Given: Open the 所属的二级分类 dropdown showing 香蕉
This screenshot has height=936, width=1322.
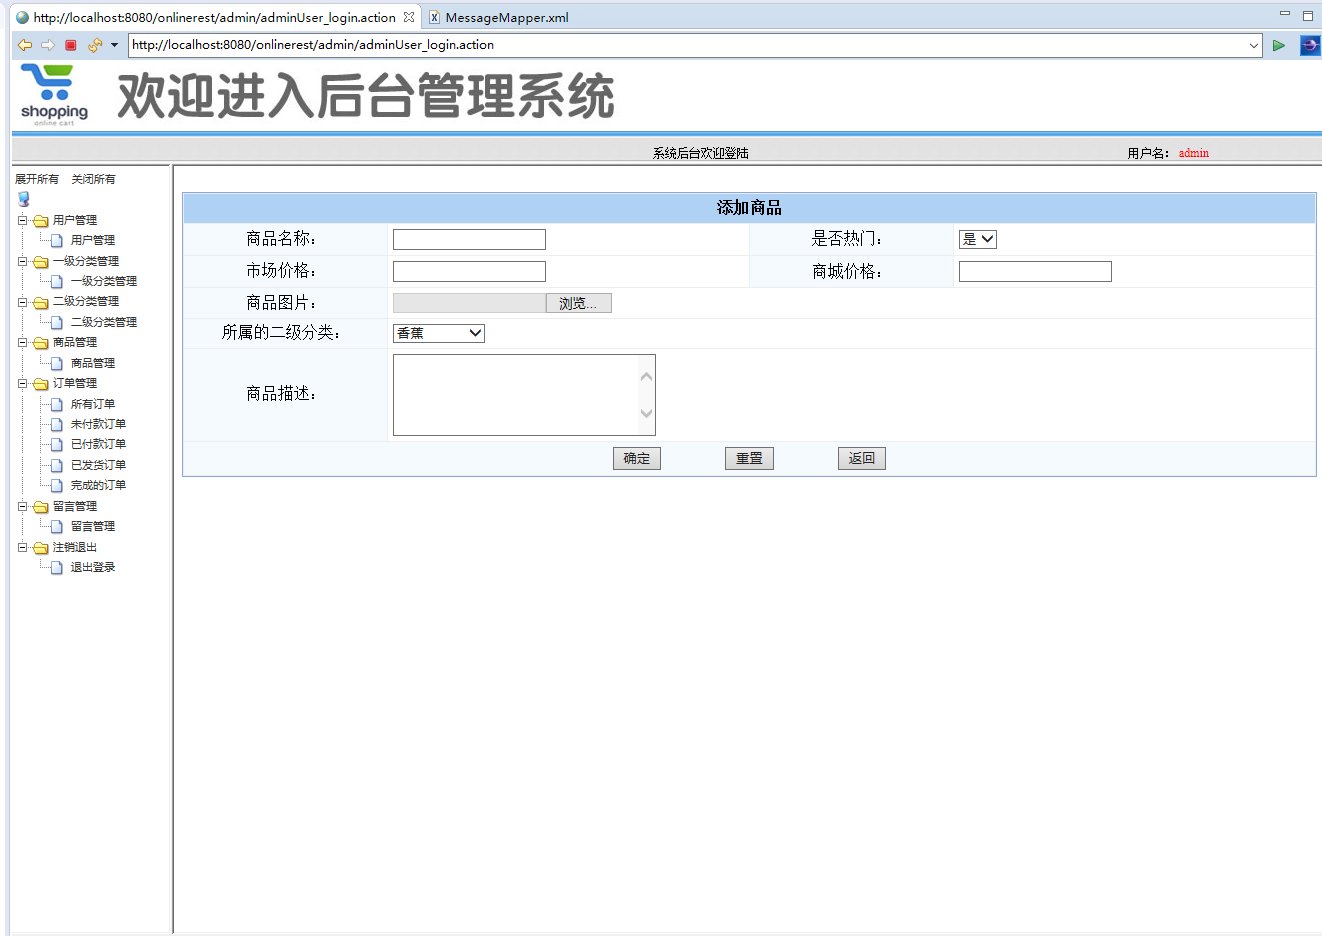Looking at the screenshot, I should [x=438, y=333].
